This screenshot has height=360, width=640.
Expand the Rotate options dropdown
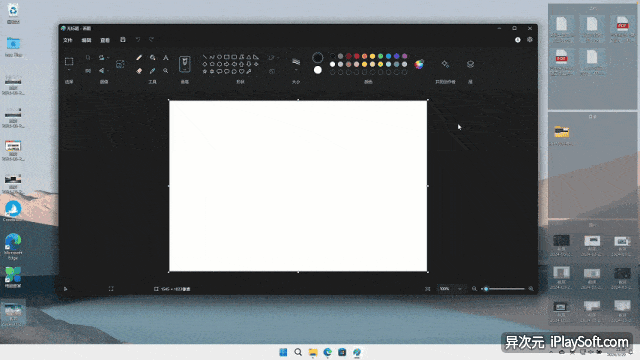click(108, 58)
